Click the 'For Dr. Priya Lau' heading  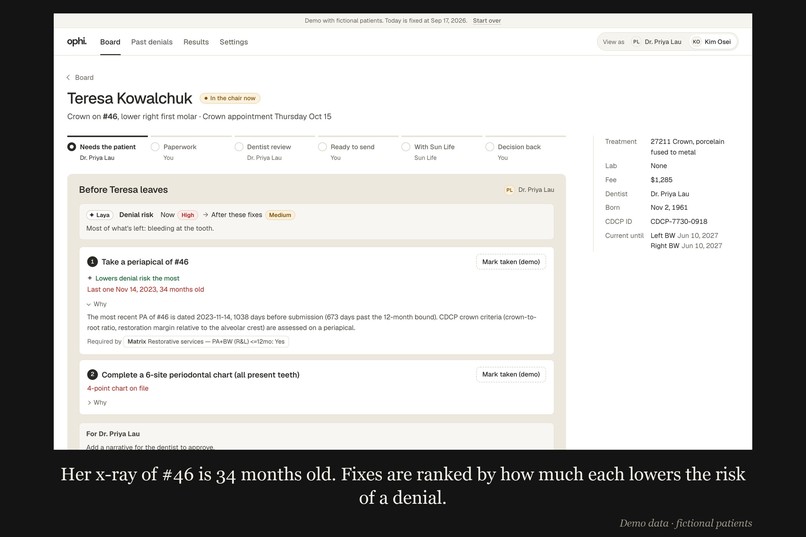[113, 434]
